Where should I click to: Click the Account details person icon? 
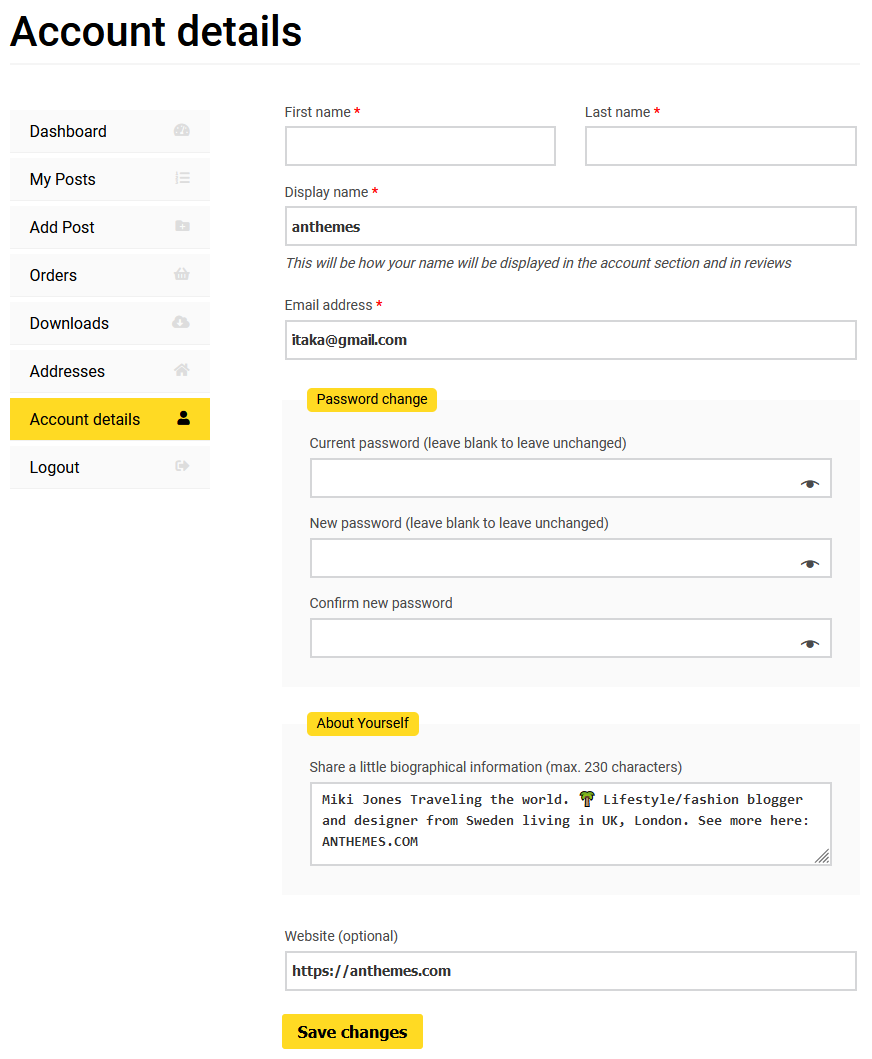coord(182,418)
